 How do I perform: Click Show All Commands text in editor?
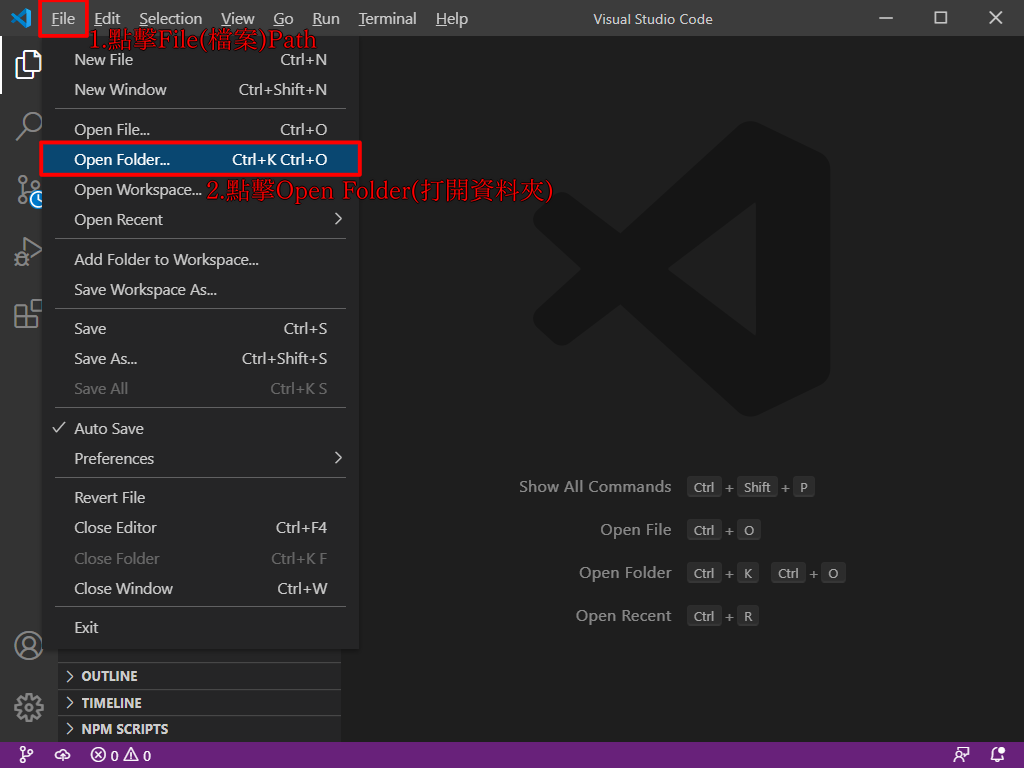[x=595, y=487]
